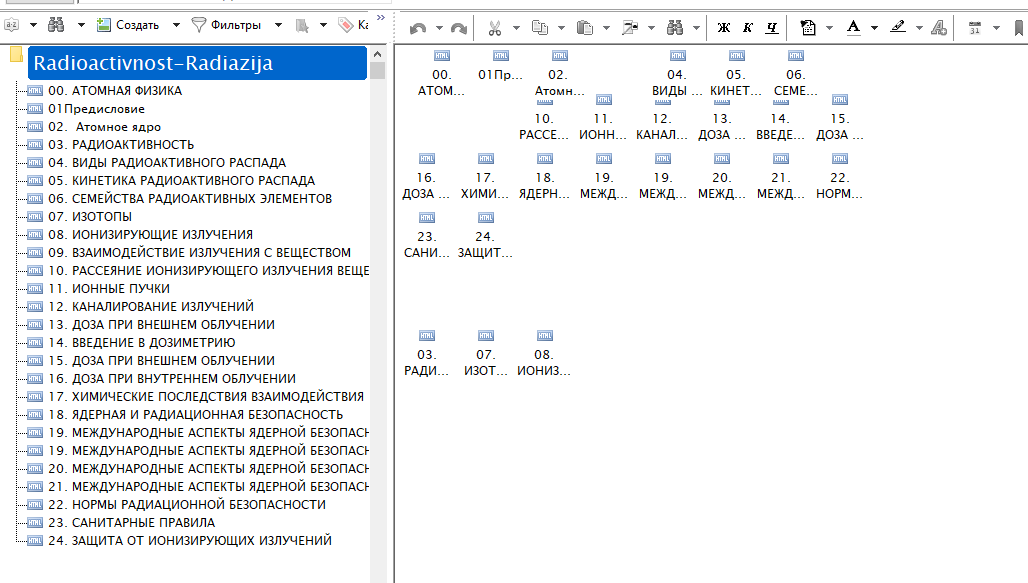Click the tree scrollbar up arrow
1028x583 pixels.
[x=377, y=54]
